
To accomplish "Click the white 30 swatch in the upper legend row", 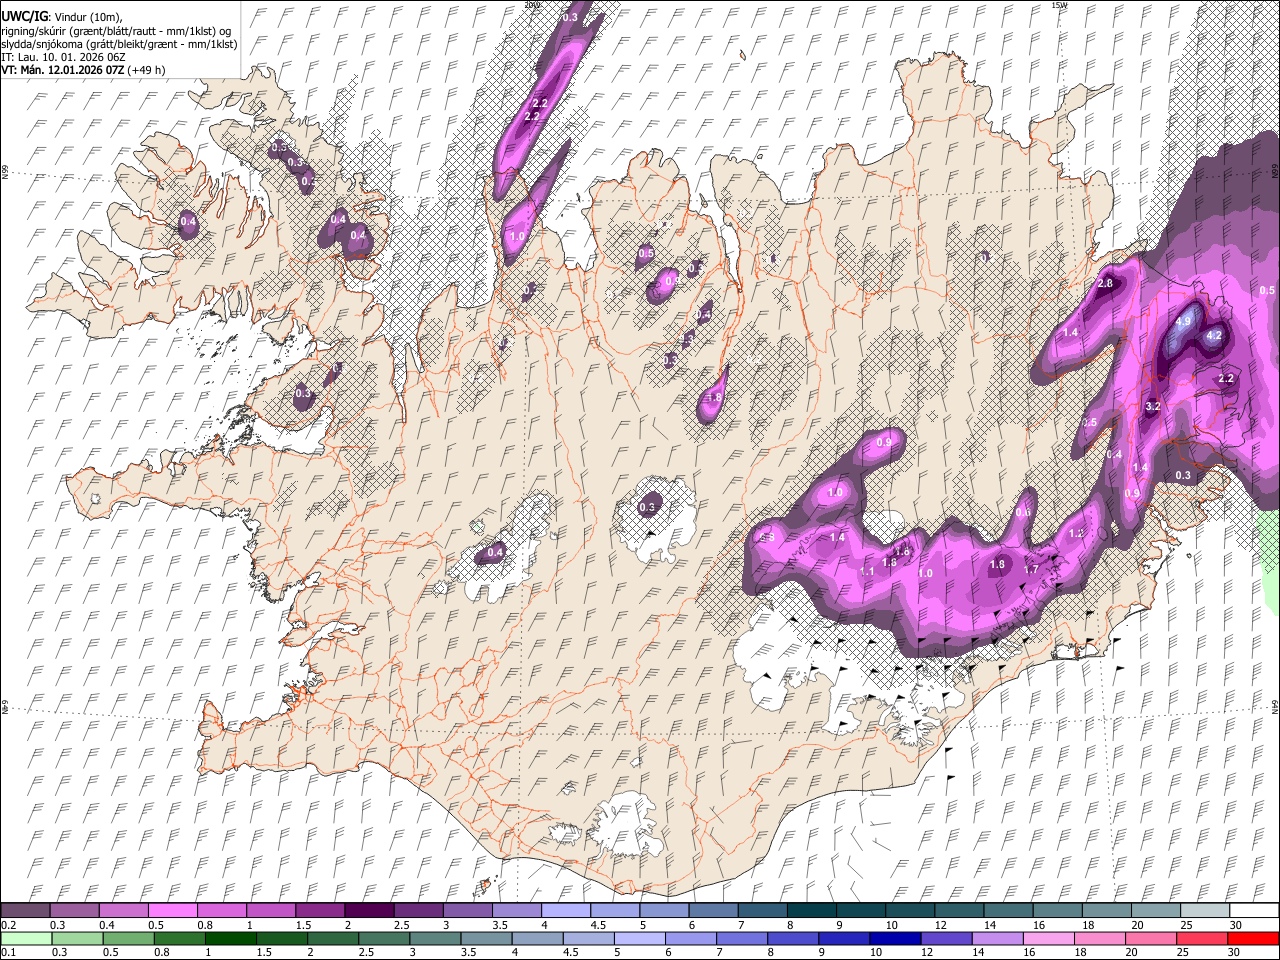I will (x=1253, y=910).
